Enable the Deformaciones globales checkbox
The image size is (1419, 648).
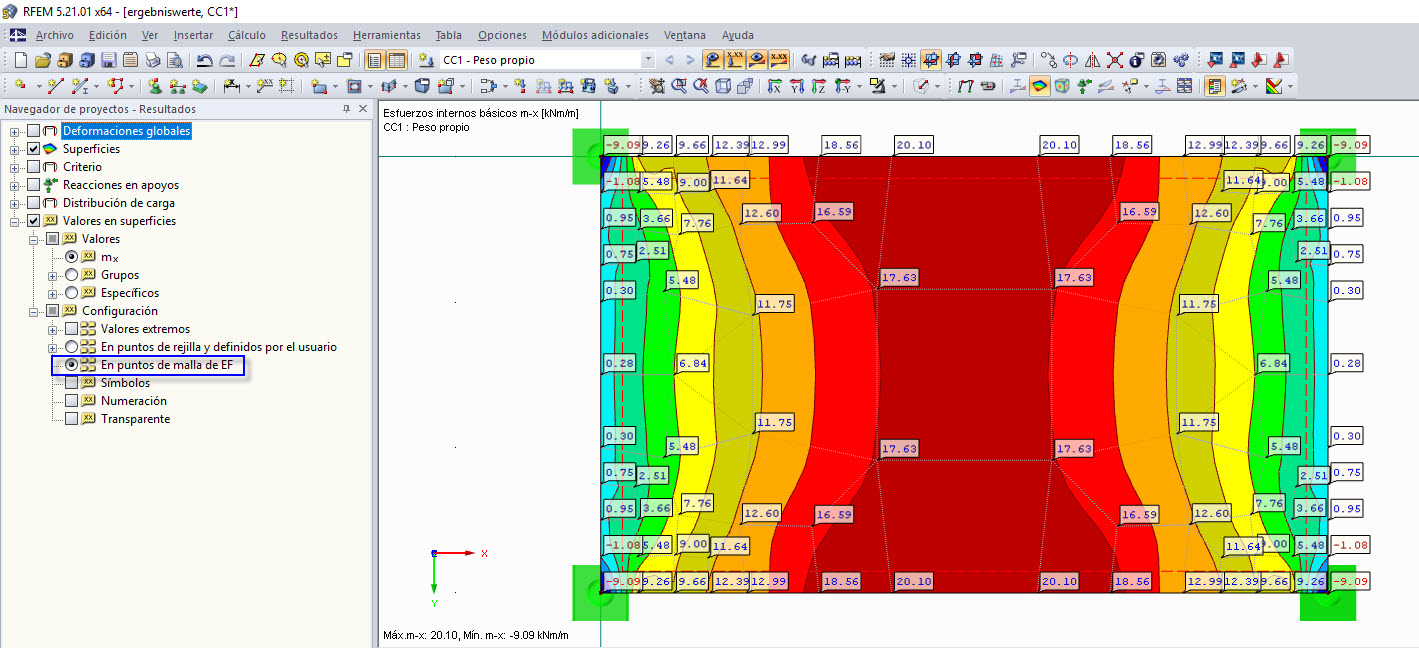pyautogui.click(x=34, y=131)
